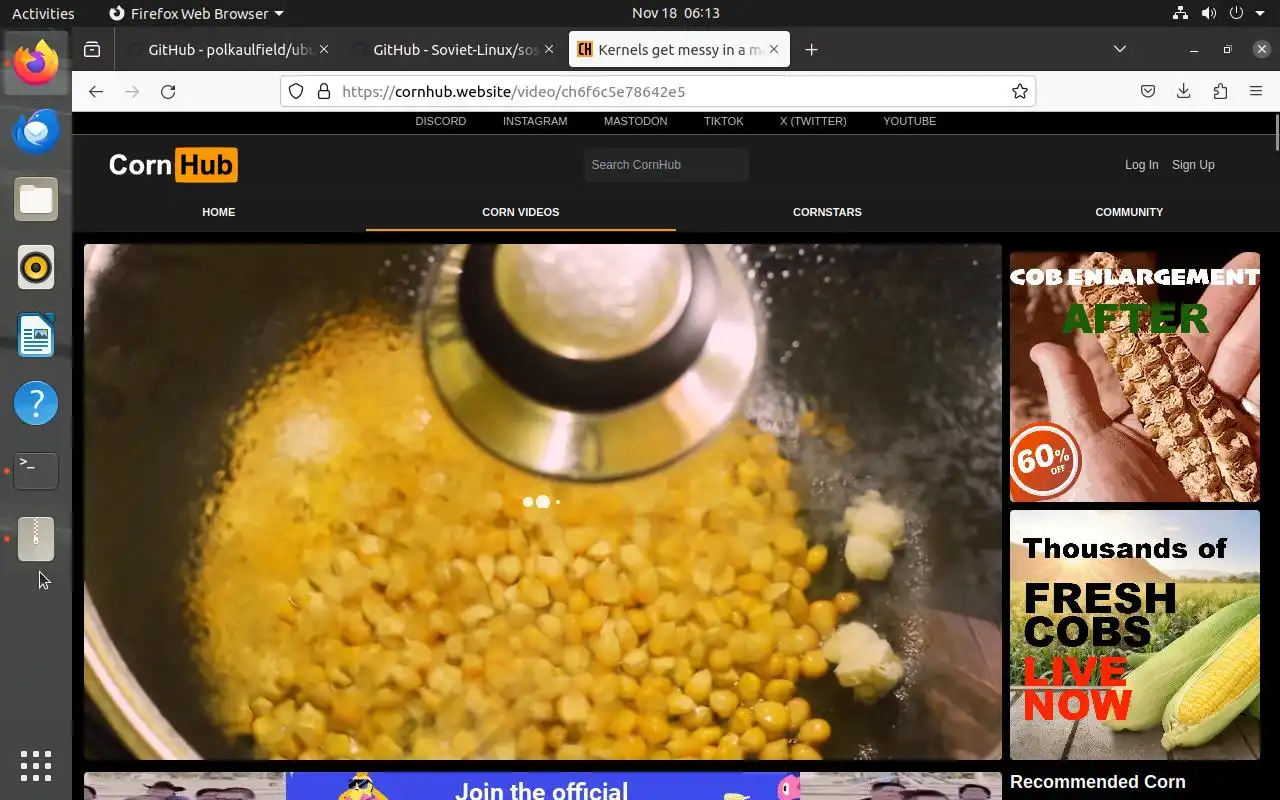The height and width of the screenshot is (800, 1280).
Task: Click the YOUTUBE link
Action: 909,121
